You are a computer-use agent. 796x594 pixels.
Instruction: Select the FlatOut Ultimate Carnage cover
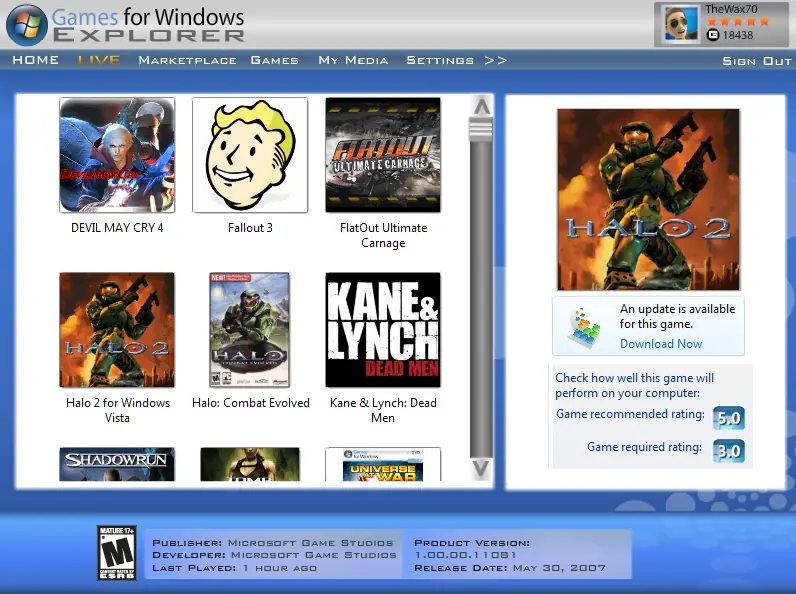tap(383, 155)
